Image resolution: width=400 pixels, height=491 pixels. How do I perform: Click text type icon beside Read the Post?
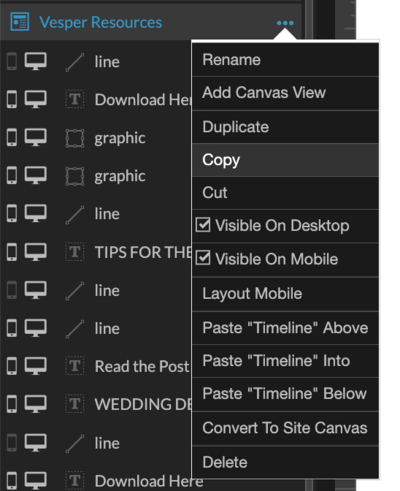(x=75, y=366)
